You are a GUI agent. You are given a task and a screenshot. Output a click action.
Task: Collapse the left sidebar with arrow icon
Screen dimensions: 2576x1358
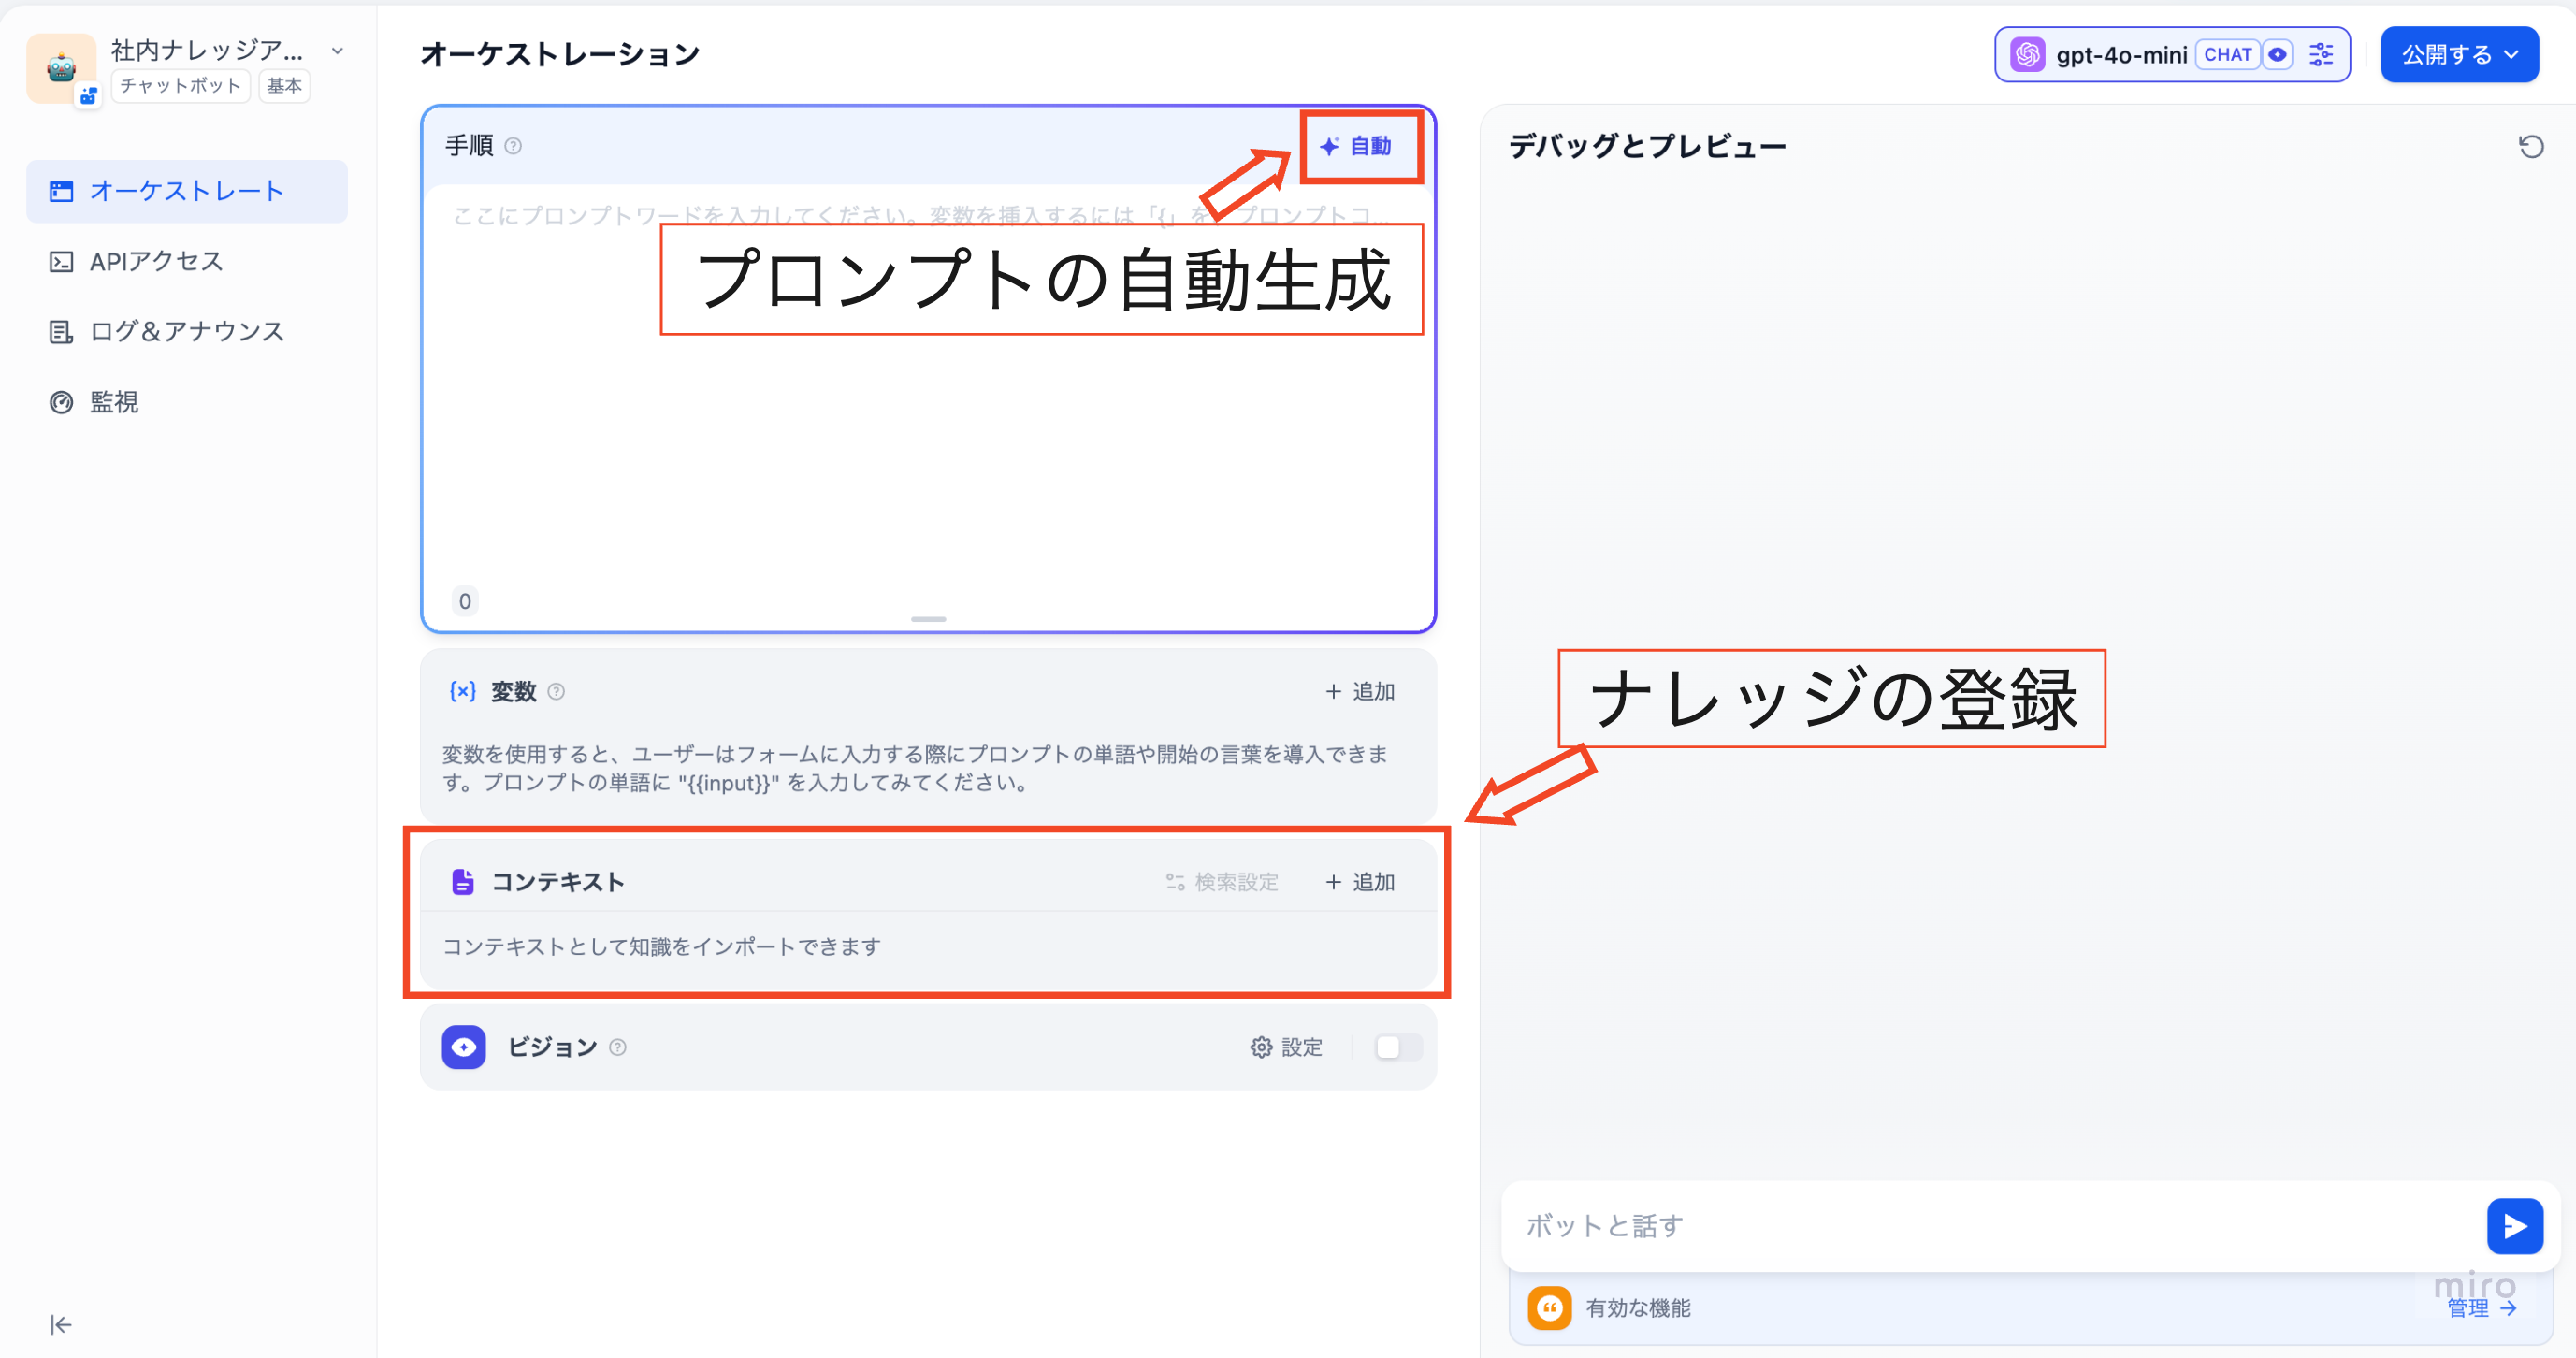point(60,1324)
